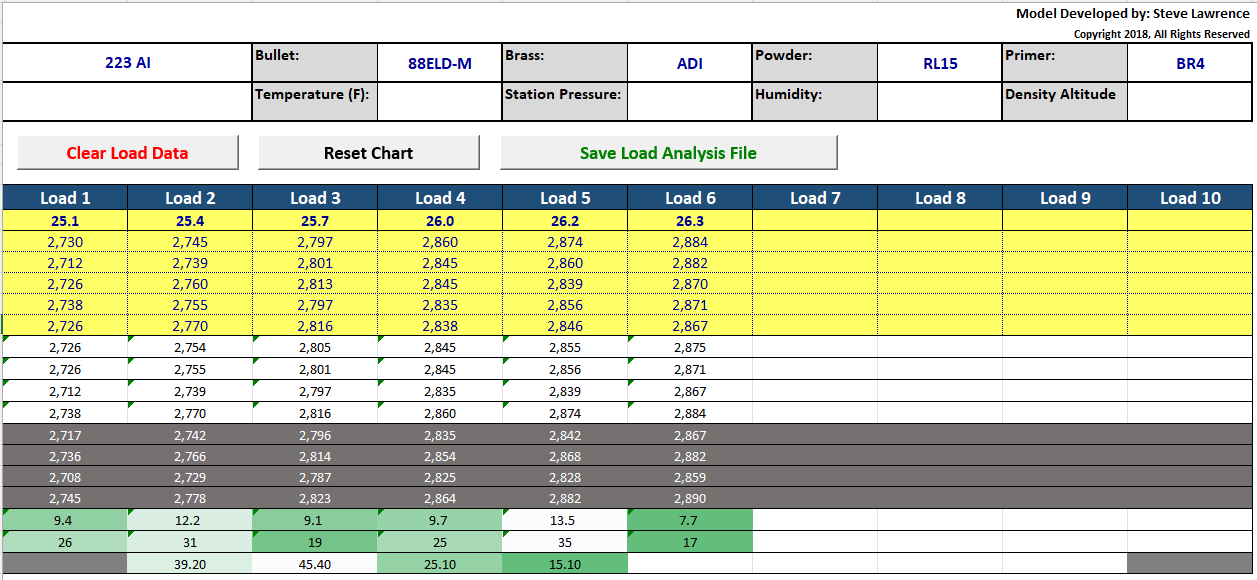Image resolution: width=1257 pixels, height=580 pixels.
Task: Select the empty Temperature (F) value field
Action: tap(439, 102)
